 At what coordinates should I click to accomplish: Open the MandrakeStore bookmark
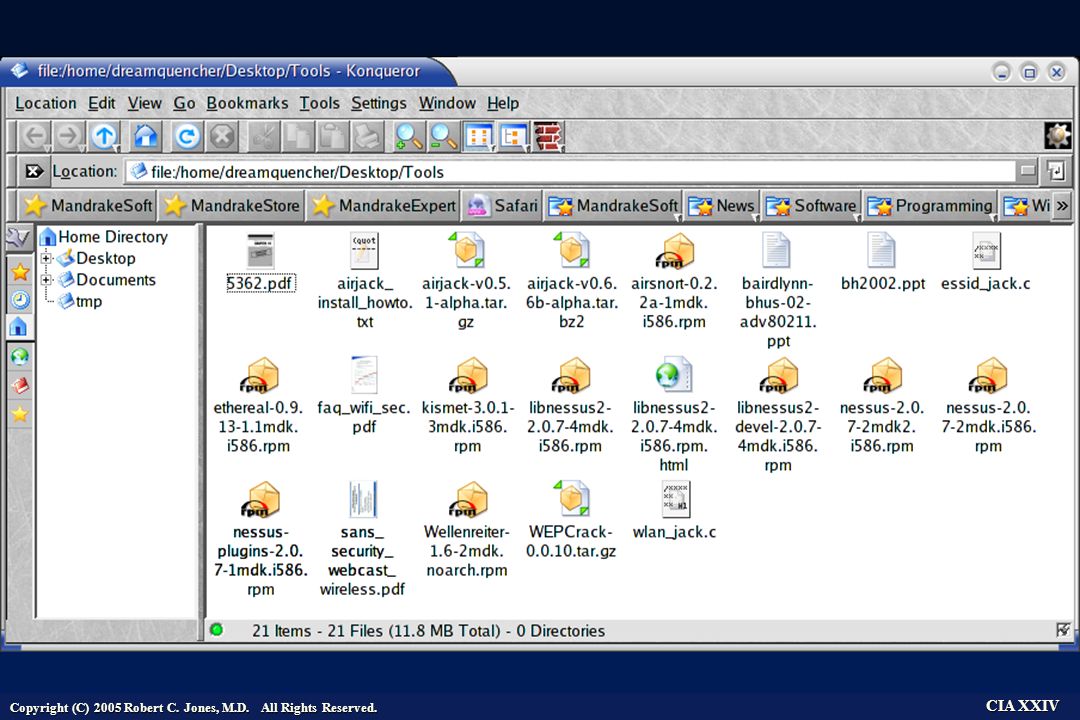pyautogui.click(x=231, y=206)
